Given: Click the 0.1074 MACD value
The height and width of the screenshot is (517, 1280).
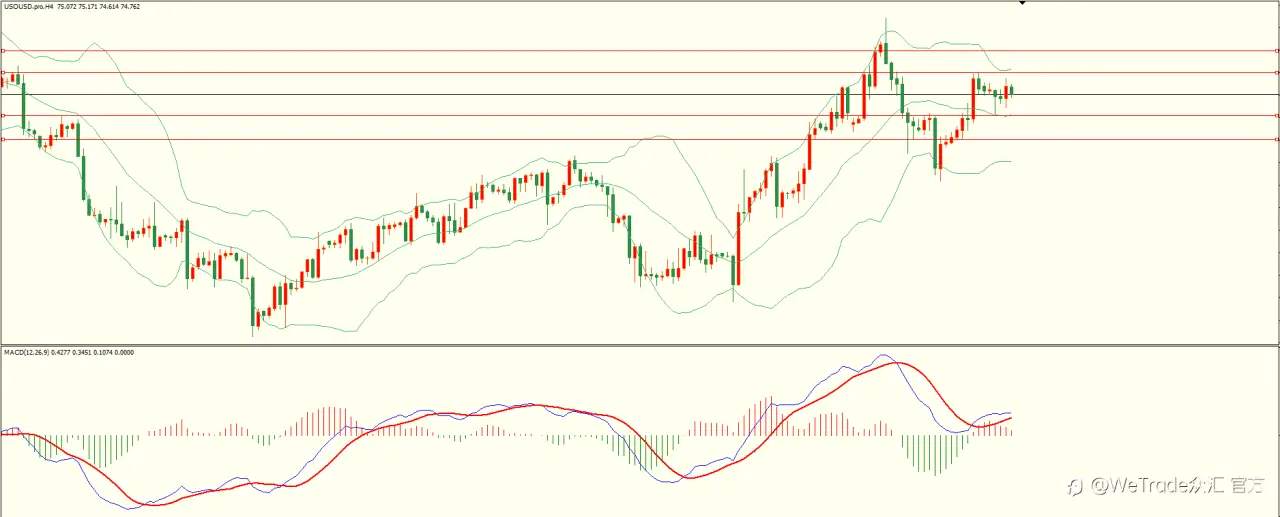Looking at the screenshot, I should pyautogui.click(x=103, y=352).
